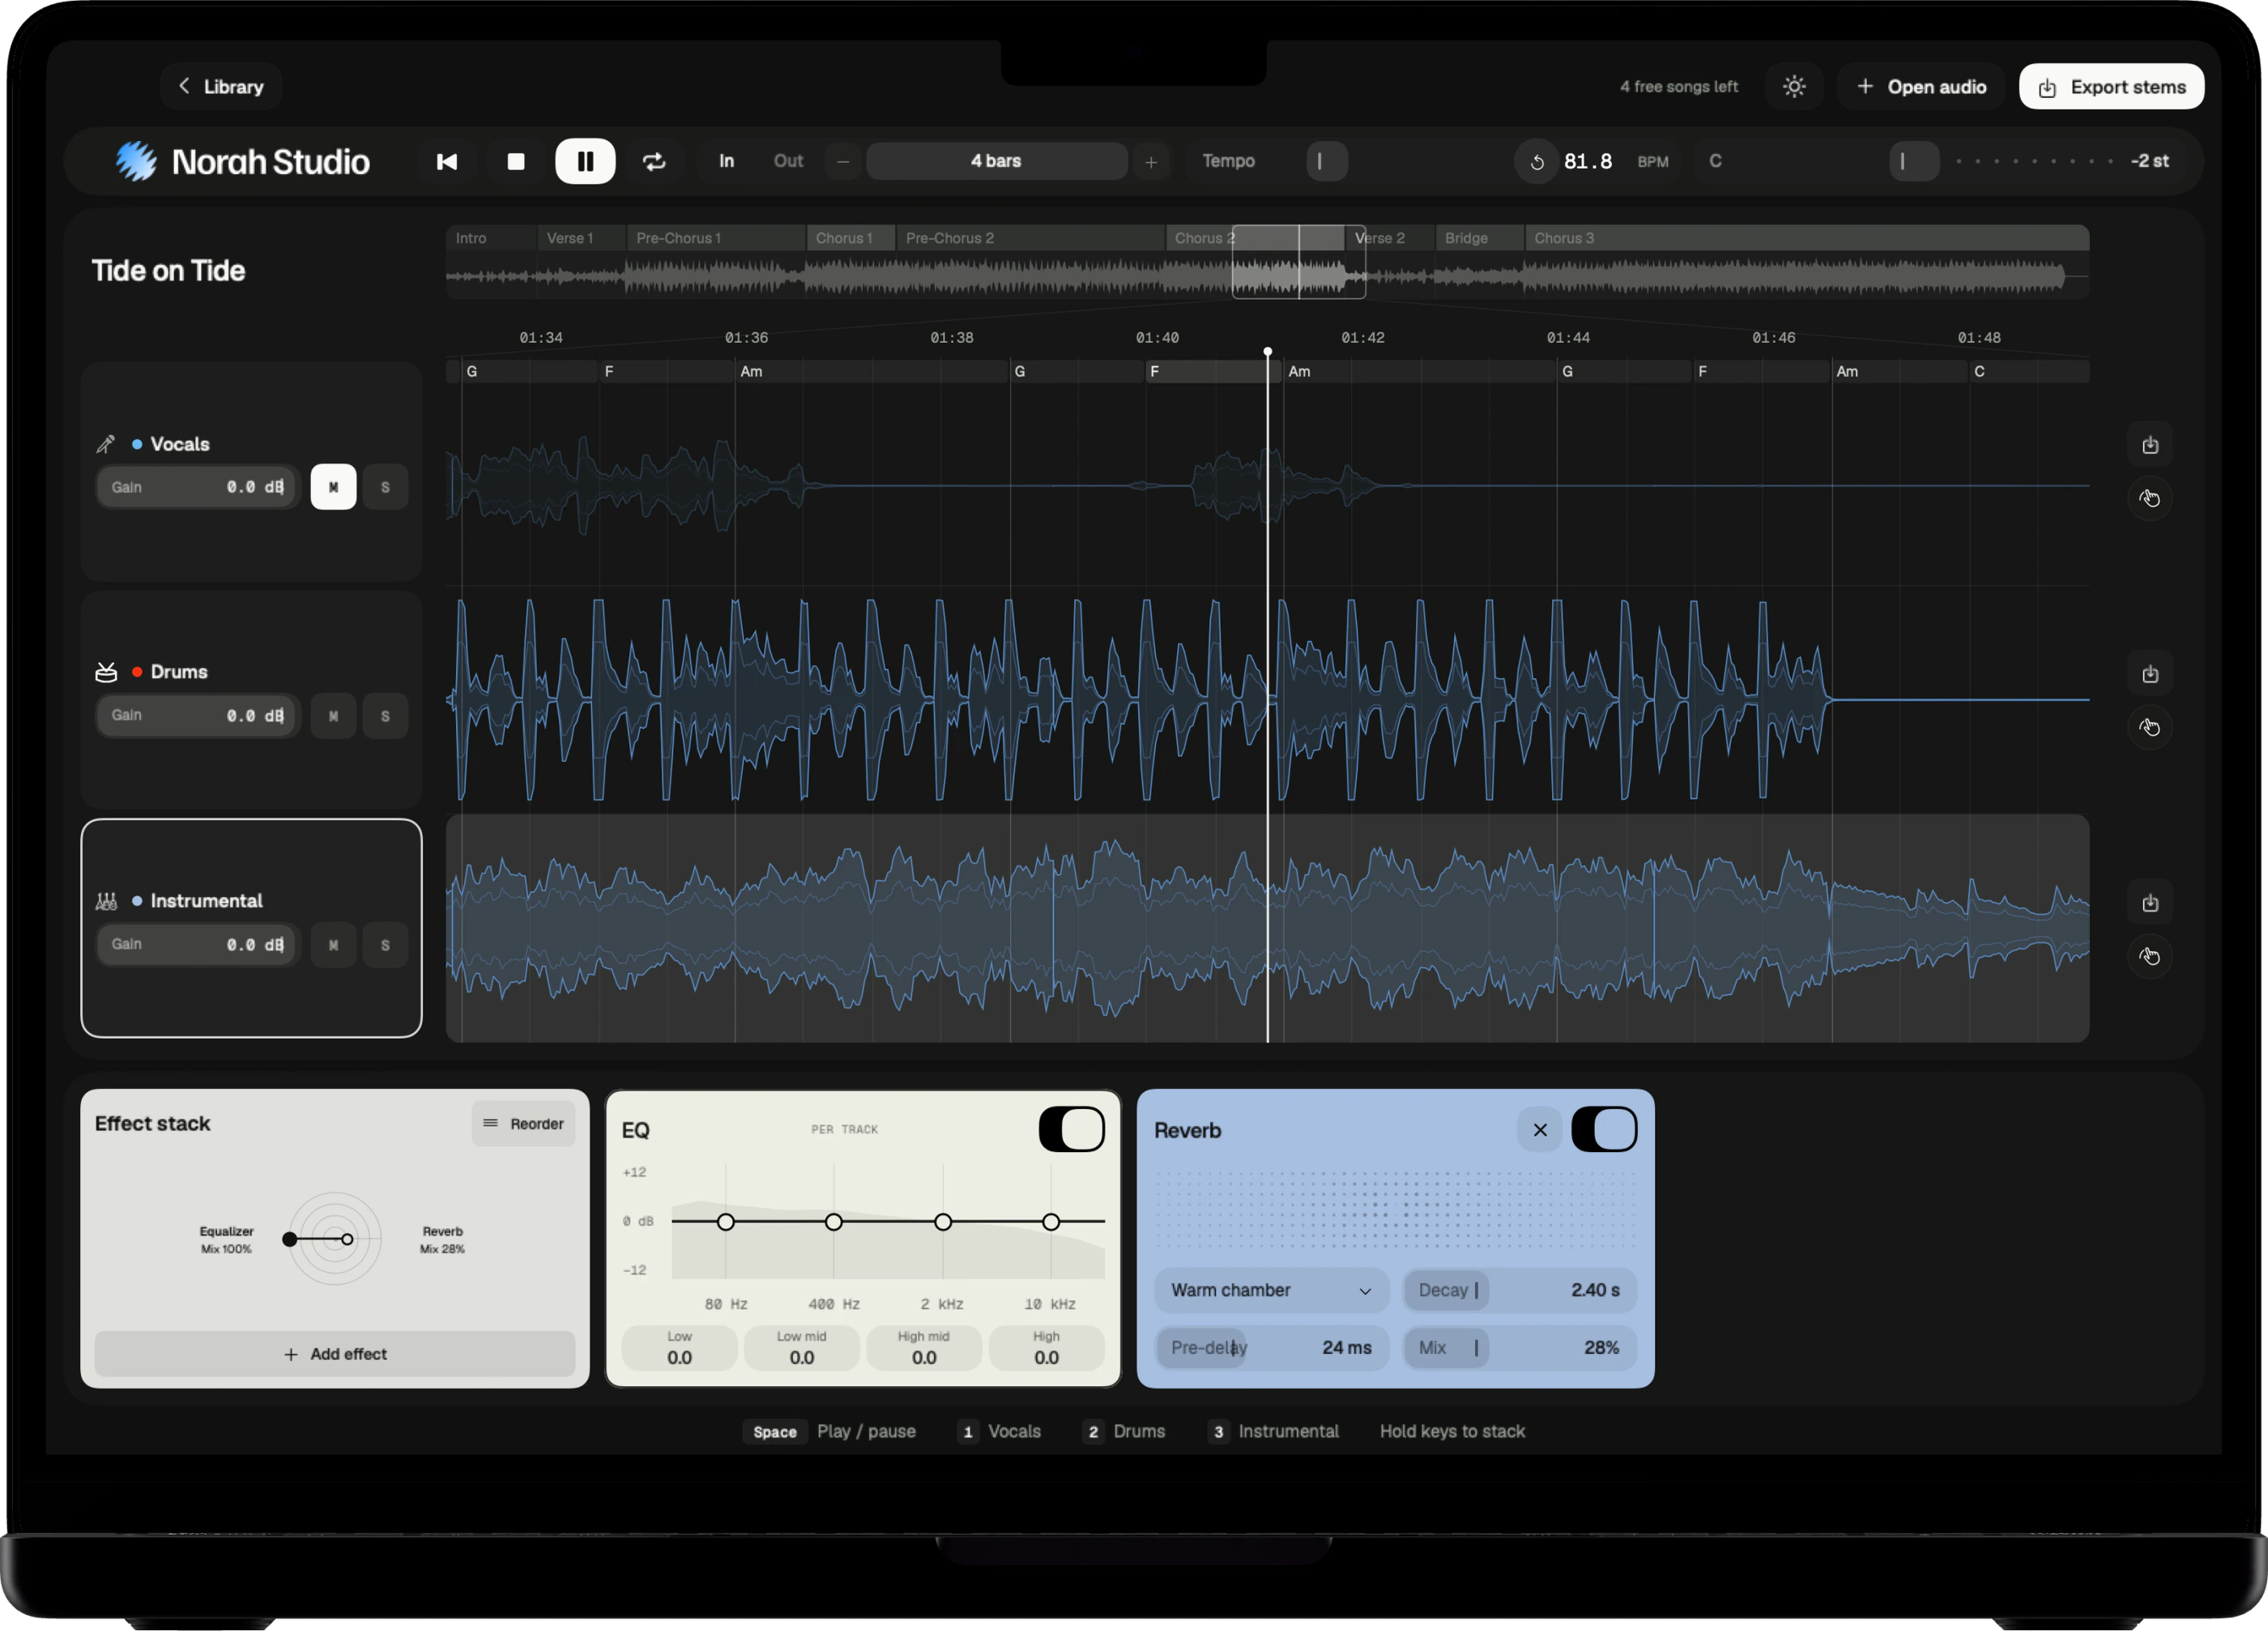Skip back to the start of the song
The width and height of the screenshot is (2268, 1631).
pos(447,161)
